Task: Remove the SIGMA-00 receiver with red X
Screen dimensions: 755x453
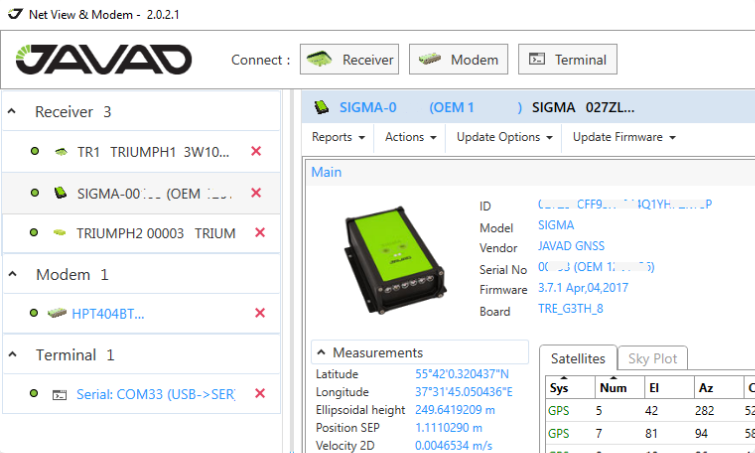Action: coord(256,193)
